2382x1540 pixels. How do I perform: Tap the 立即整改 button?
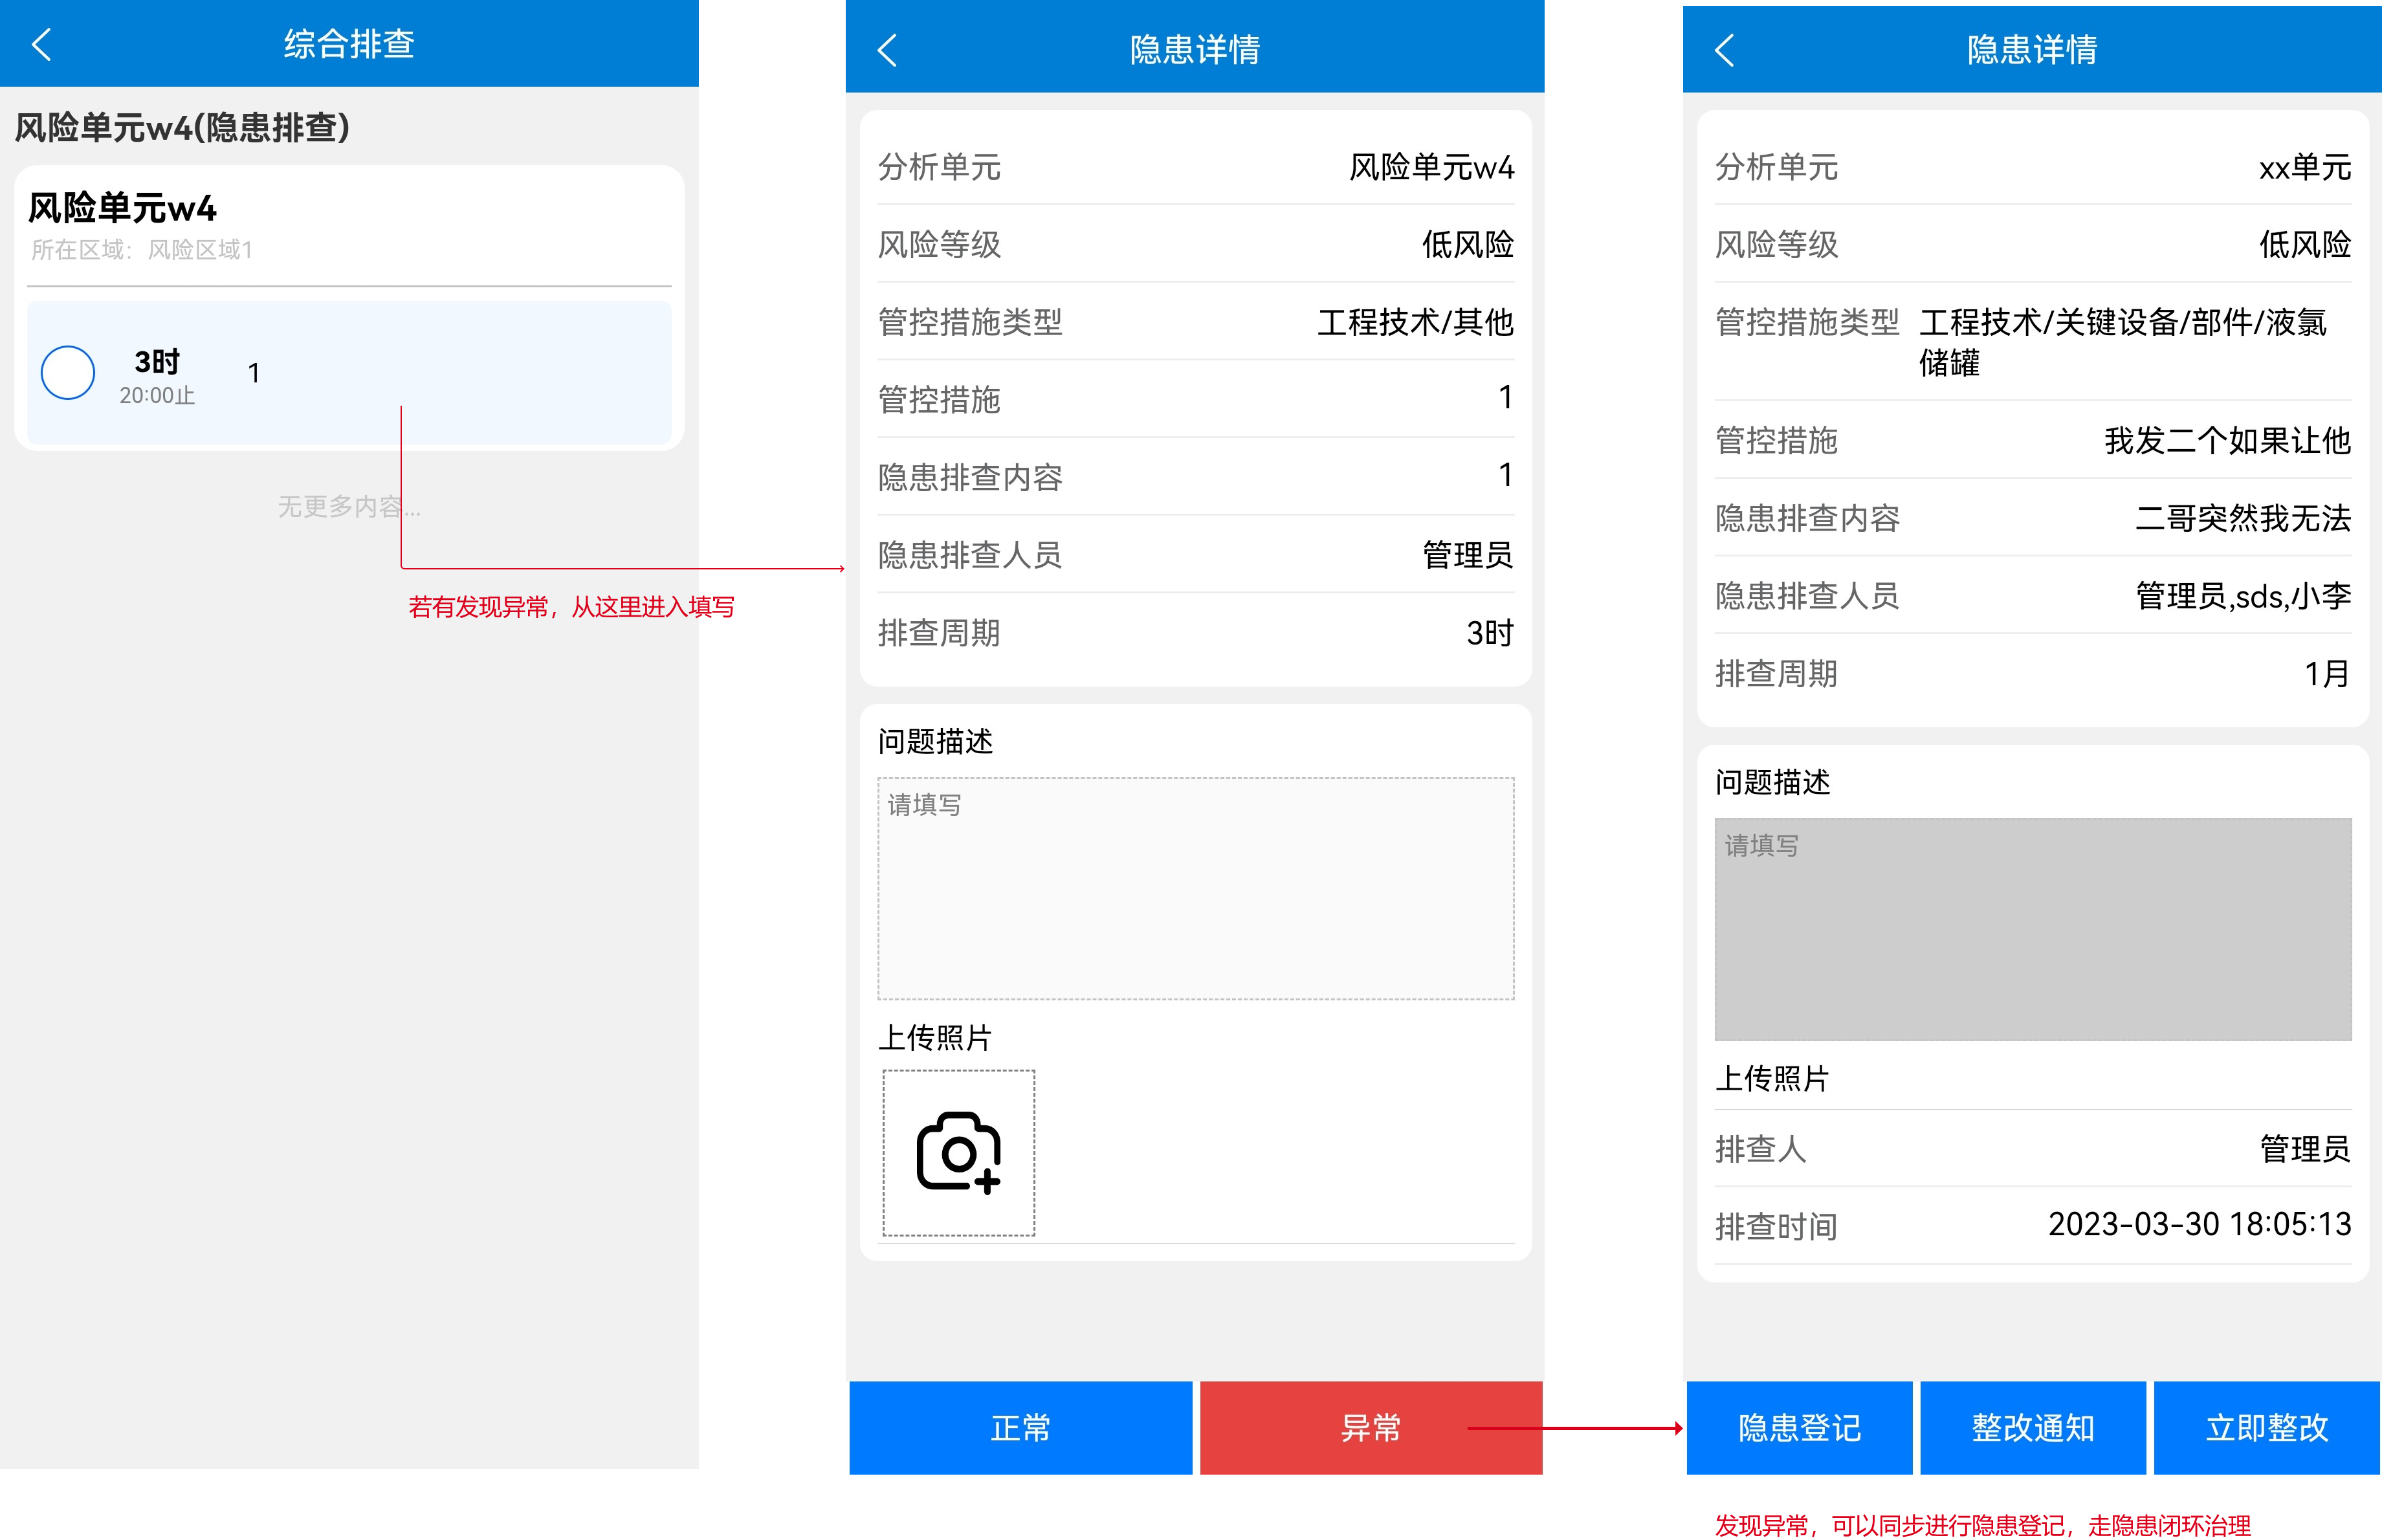pyautogui.click(x=2266, y=1427)
